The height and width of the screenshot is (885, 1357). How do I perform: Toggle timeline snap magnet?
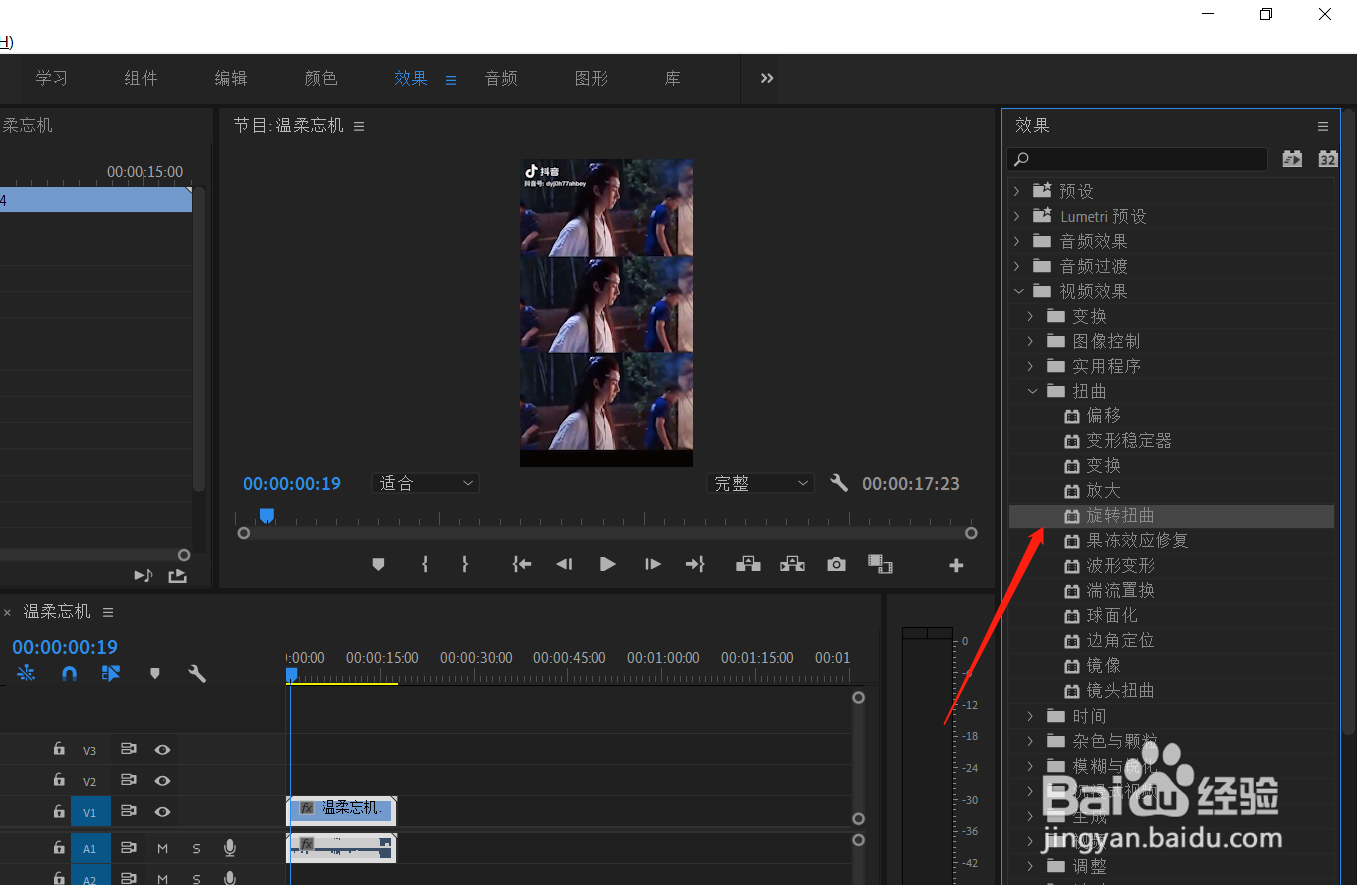click(69, 674)
